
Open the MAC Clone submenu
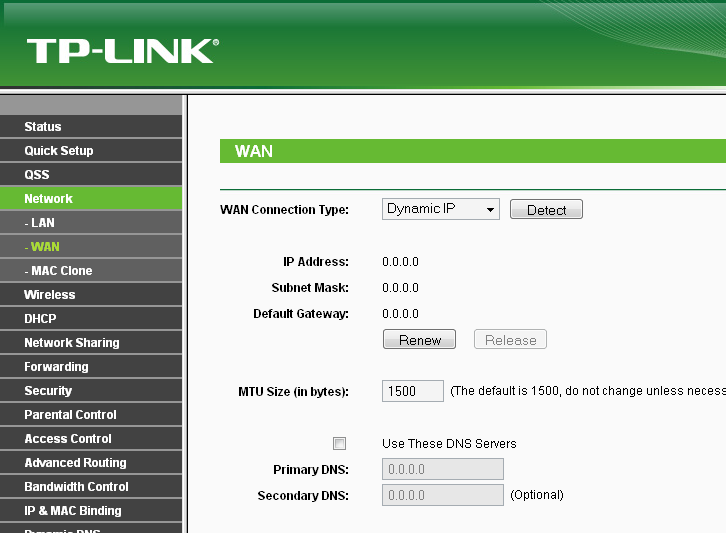point(91,271)
